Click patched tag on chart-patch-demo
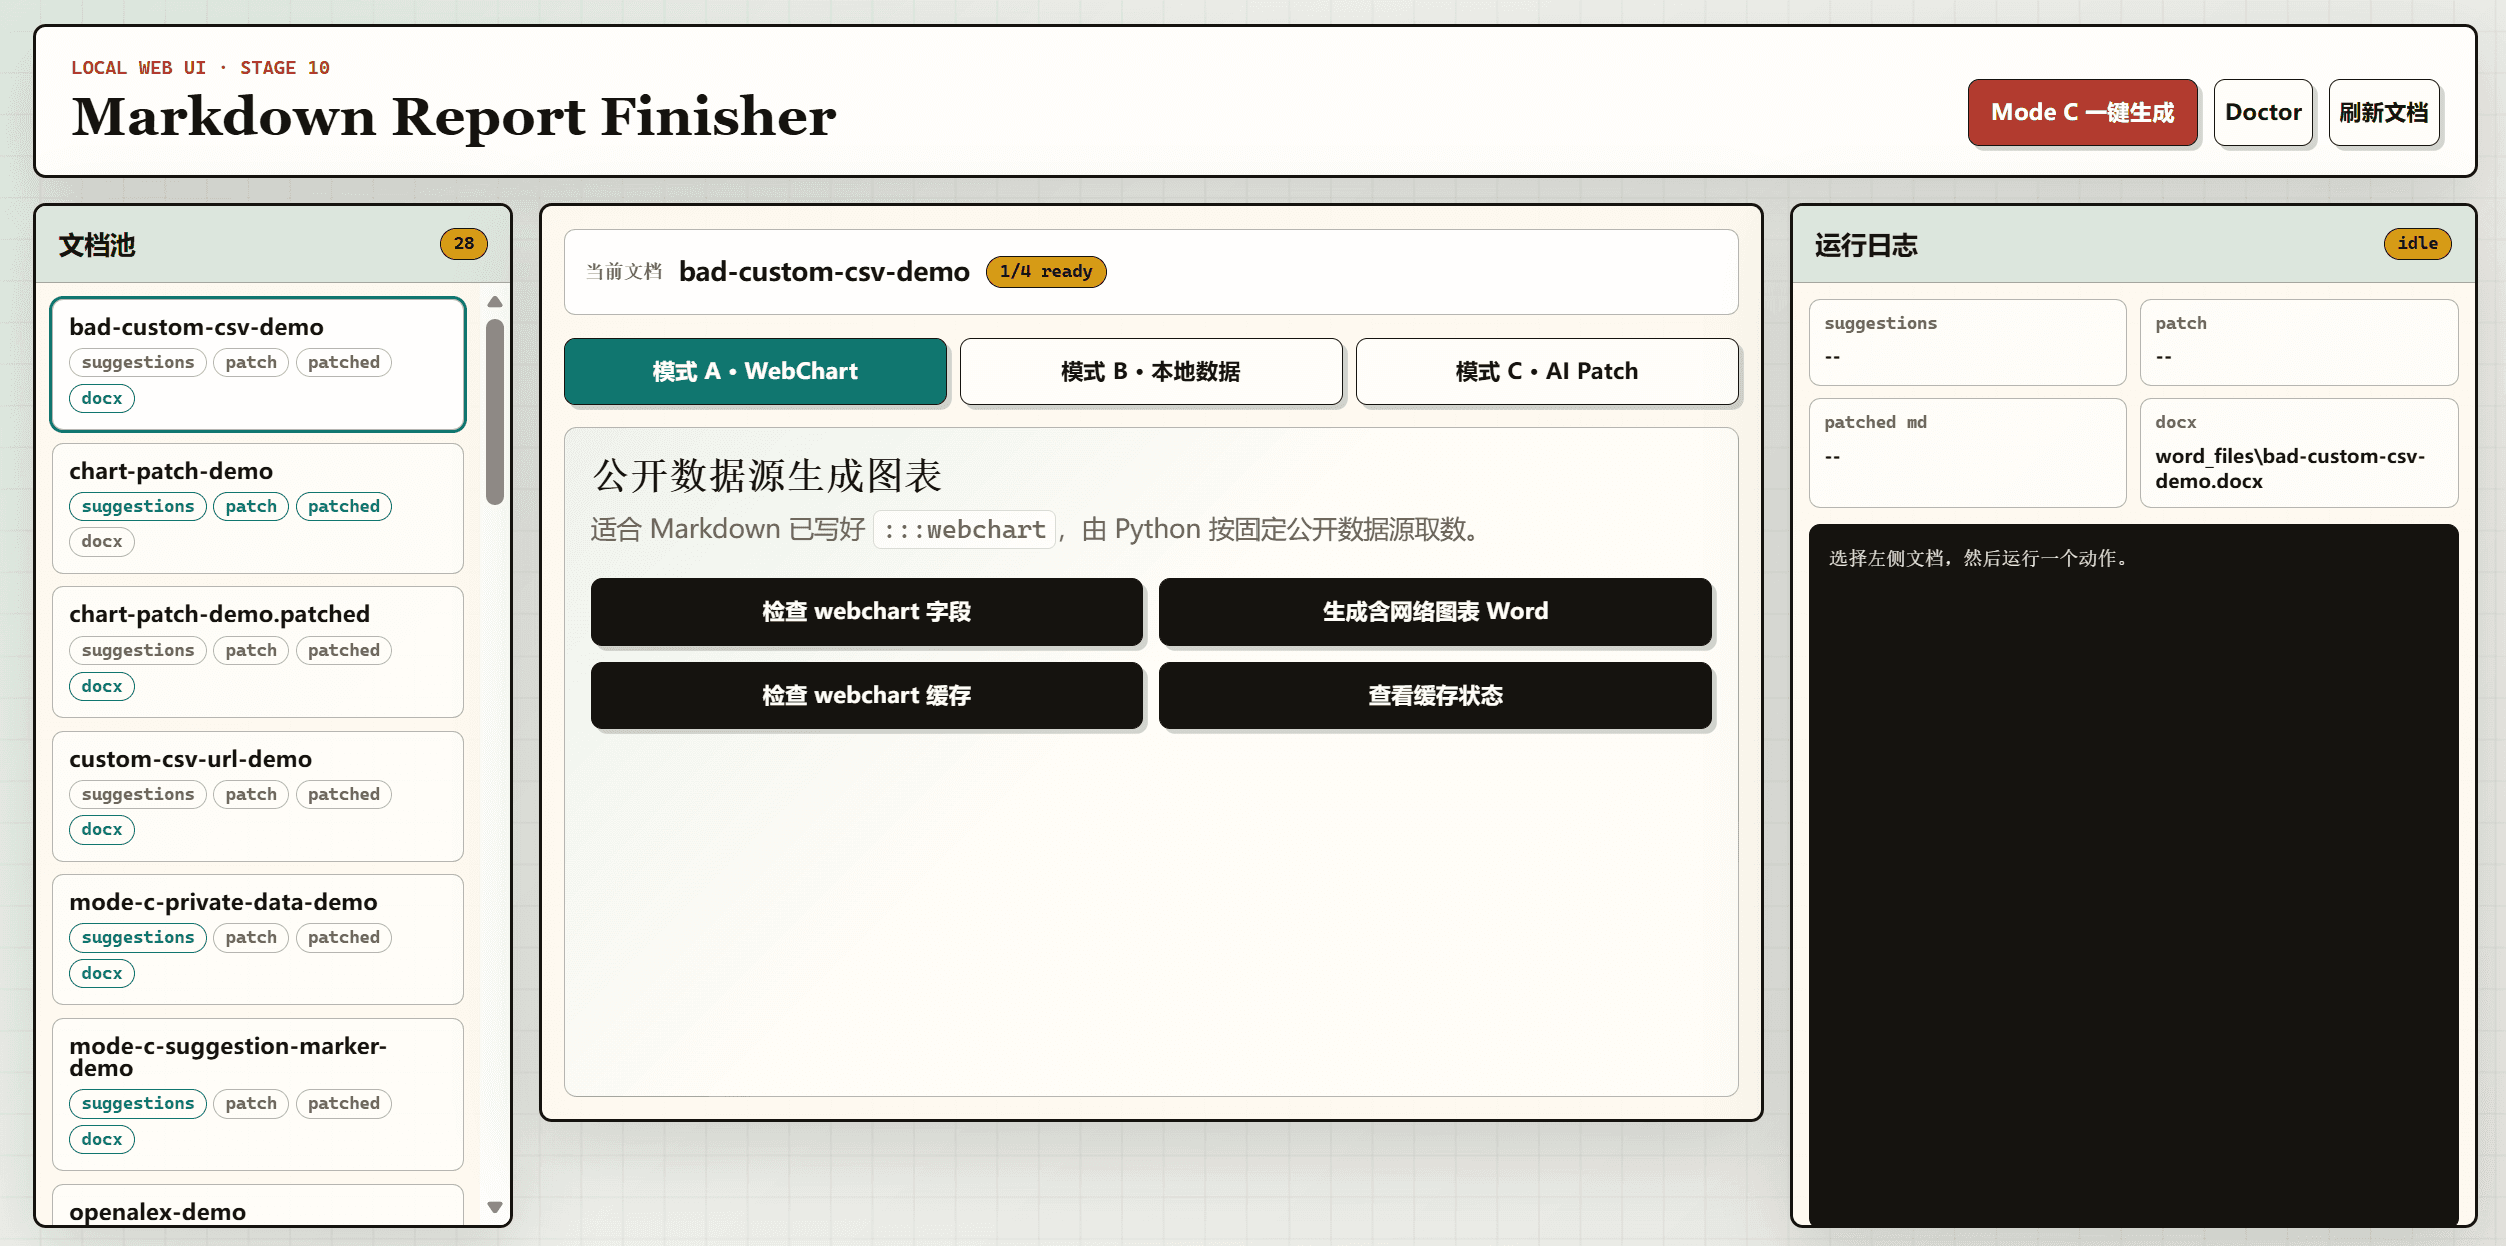Image resolution: width=2506 pixels, height=1246 pixels. [x=344, y=506]
